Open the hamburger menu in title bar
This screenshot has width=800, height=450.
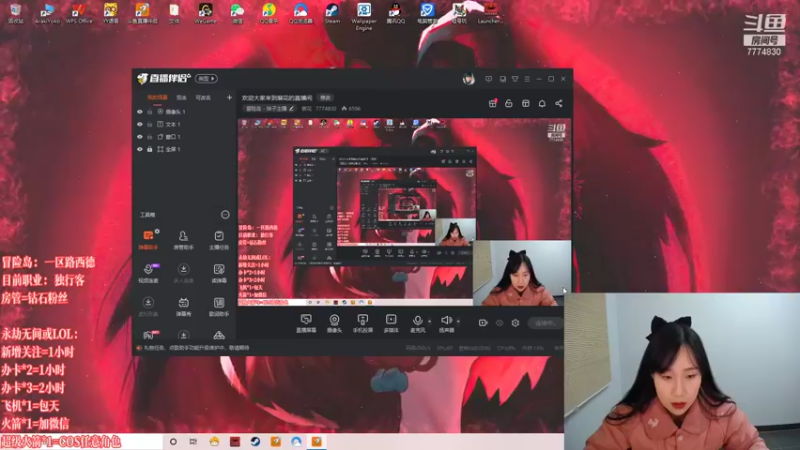527,79
